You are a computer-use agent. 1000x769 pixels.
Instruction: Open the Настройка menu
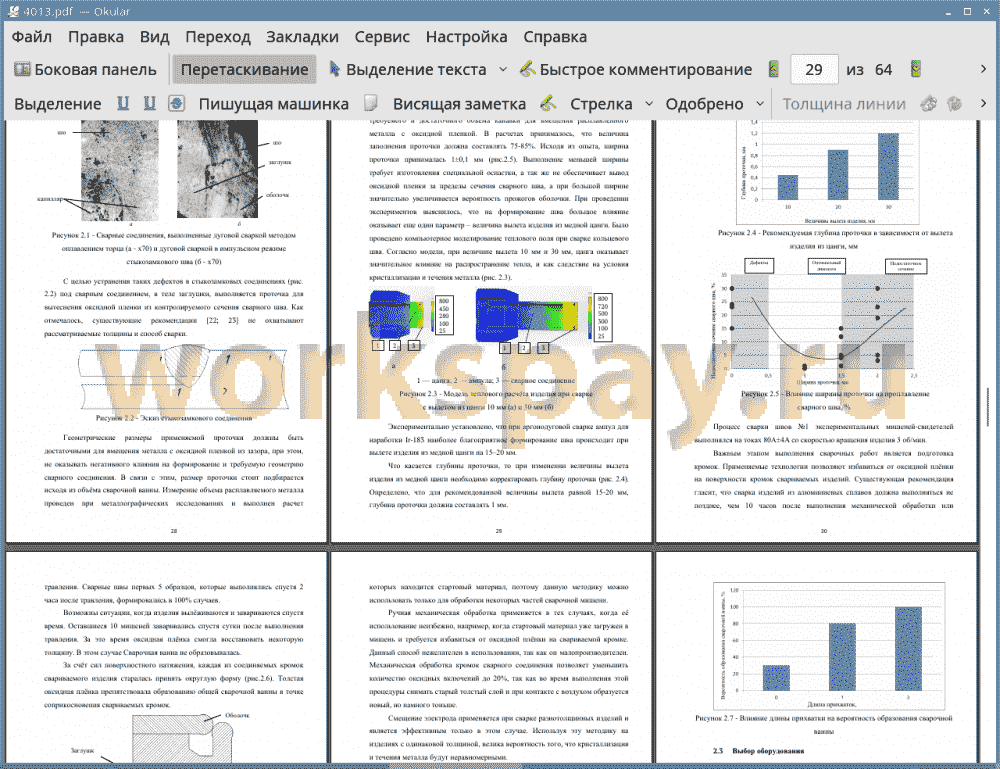click(x=466, y=37)
